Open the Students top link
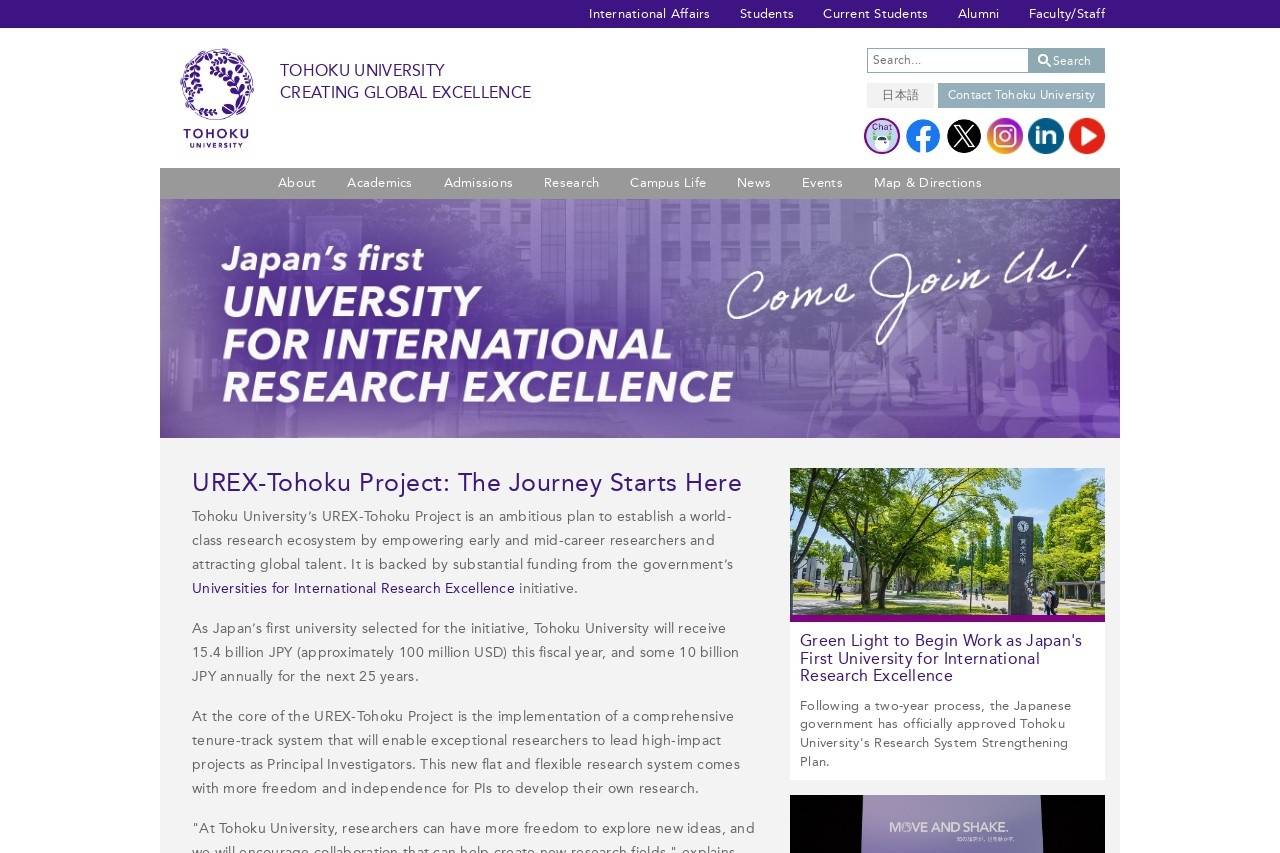This screenshot has width=1280, height=853. click(x=767, y=14)
